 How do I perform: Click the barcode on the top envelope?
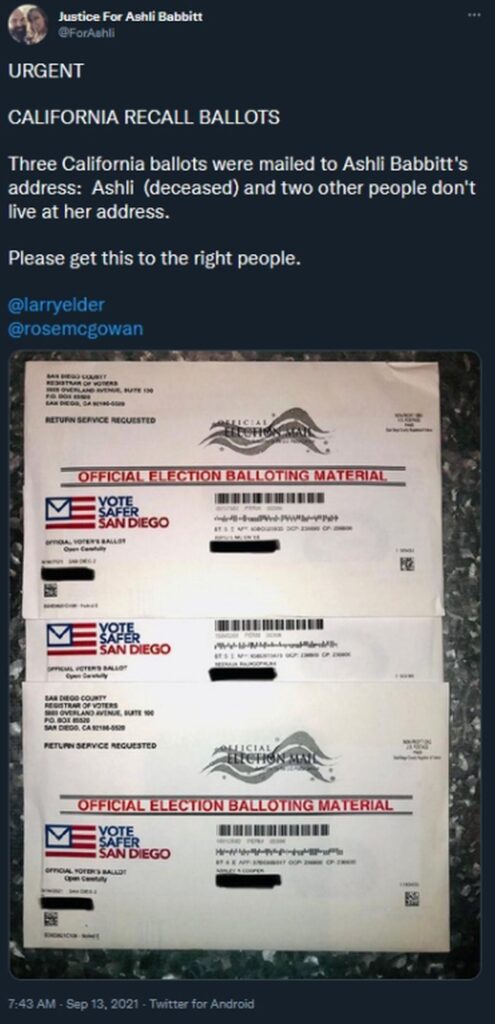[x=268, y=498]
